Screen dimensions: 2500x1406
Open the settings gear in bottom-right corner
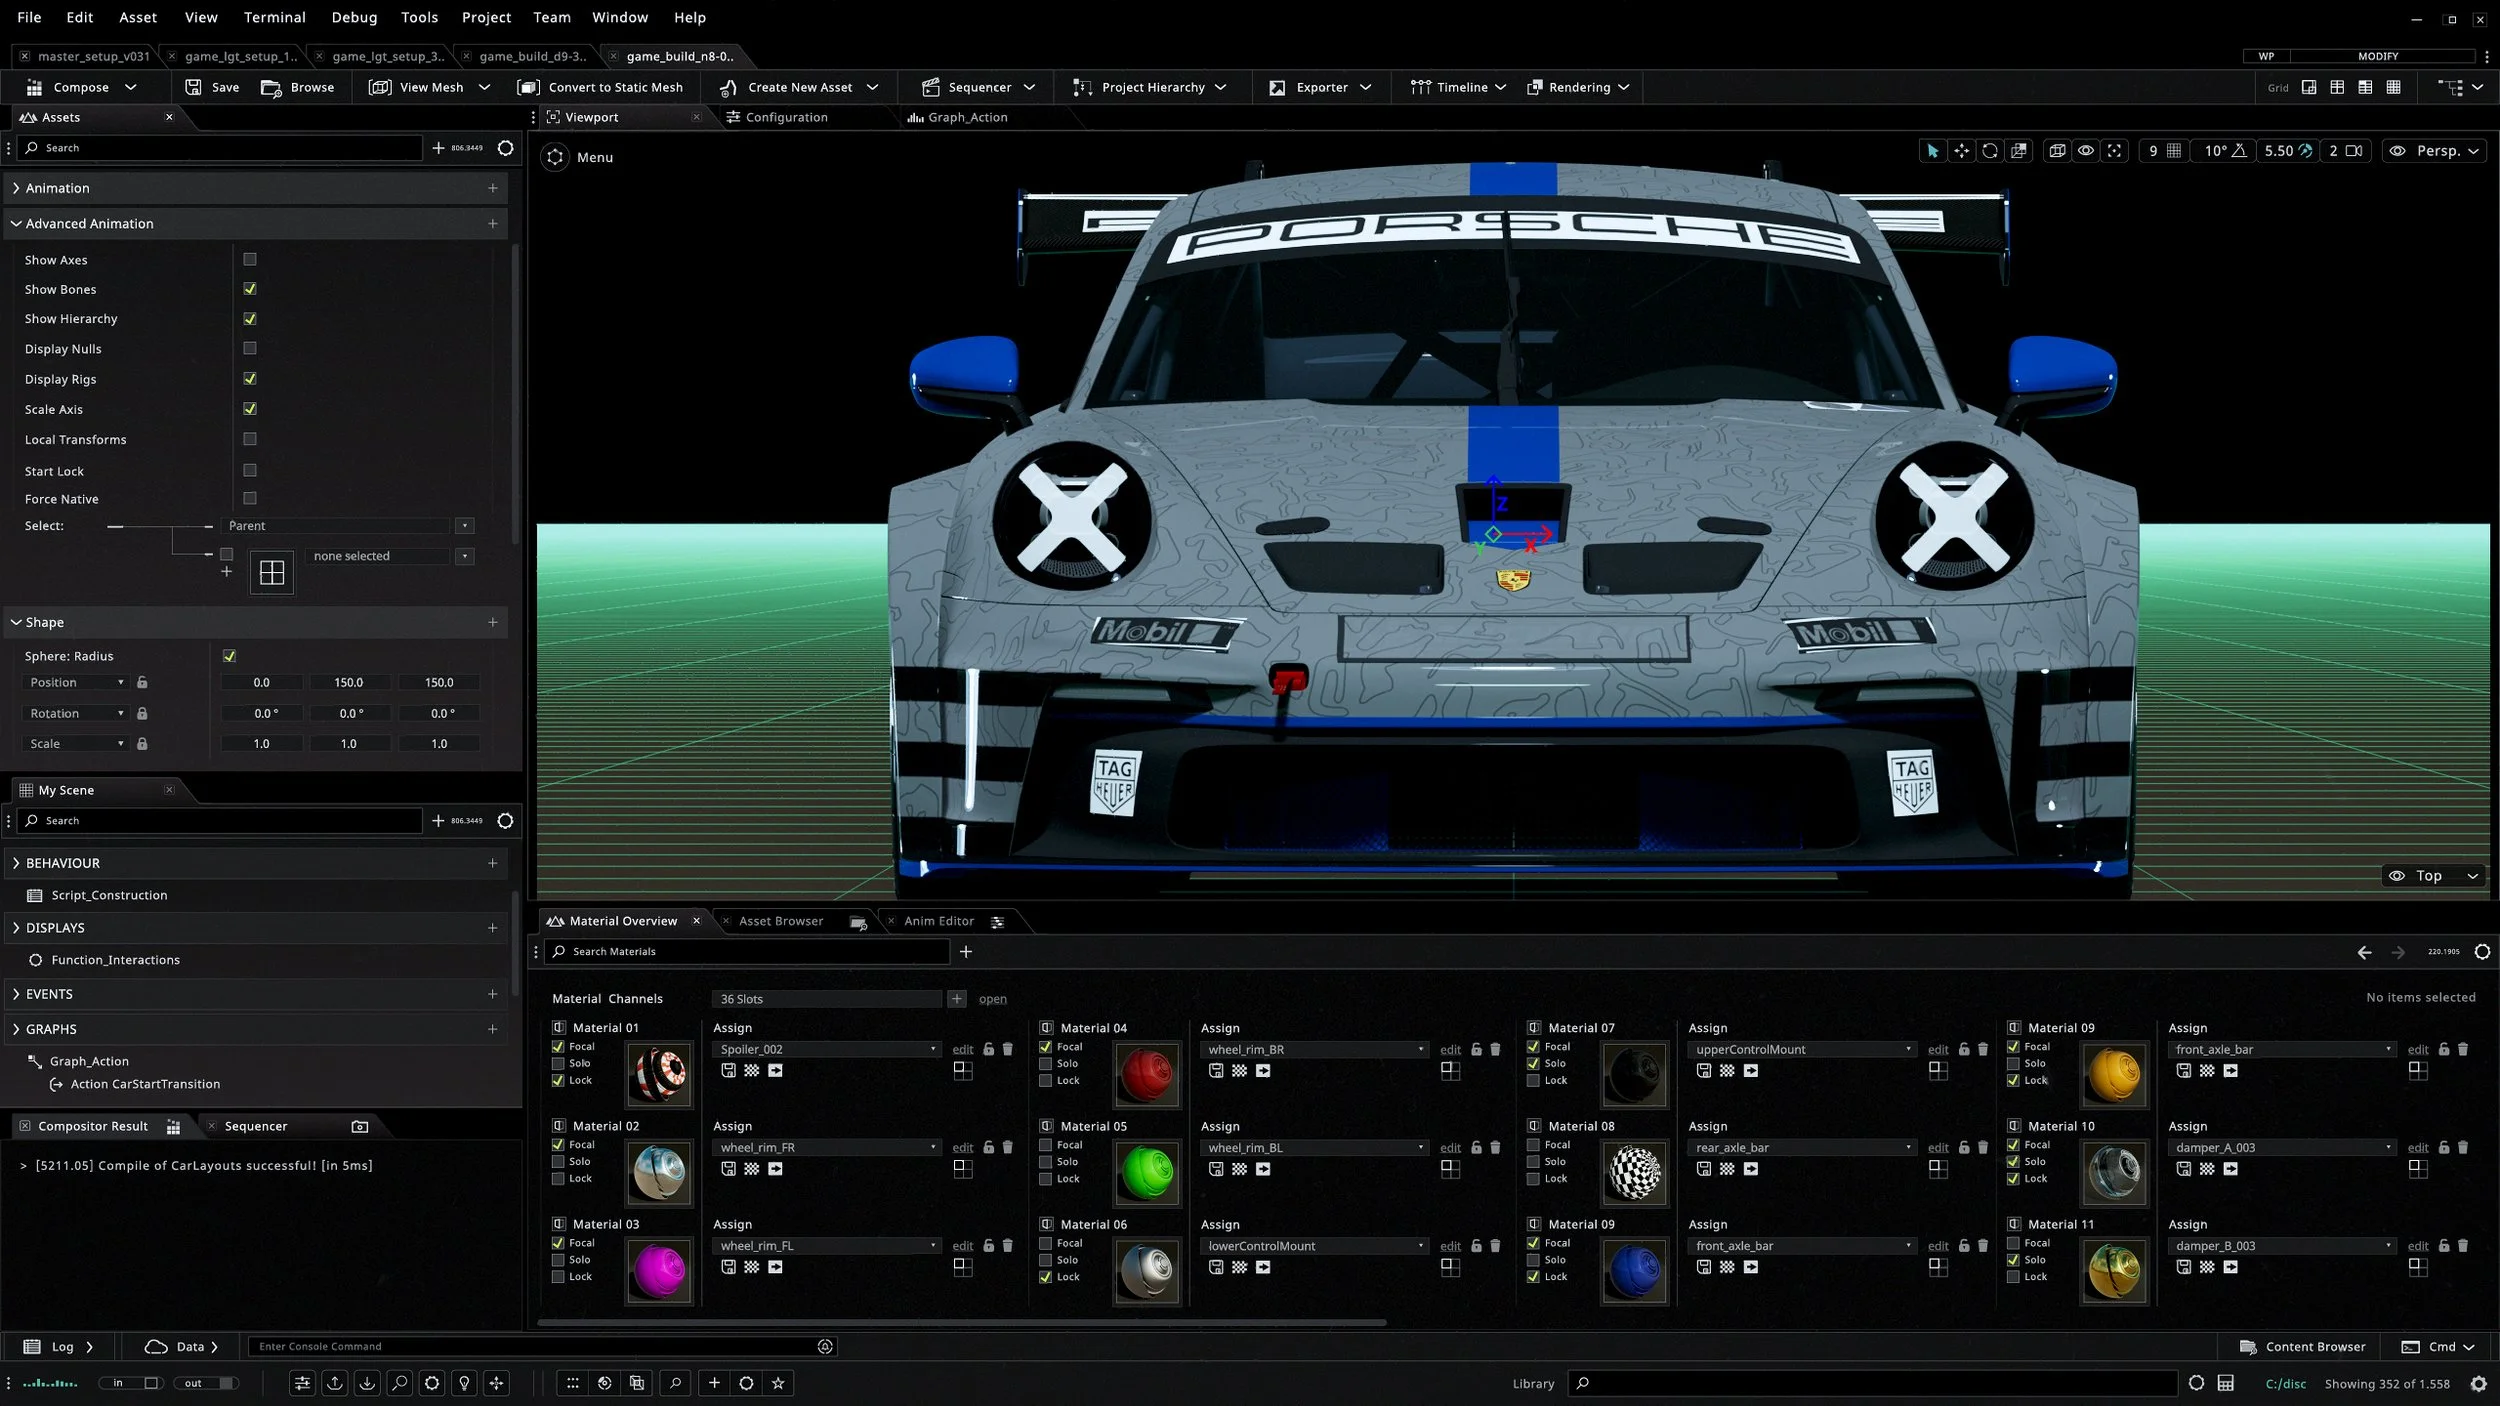[2479, 1384]
